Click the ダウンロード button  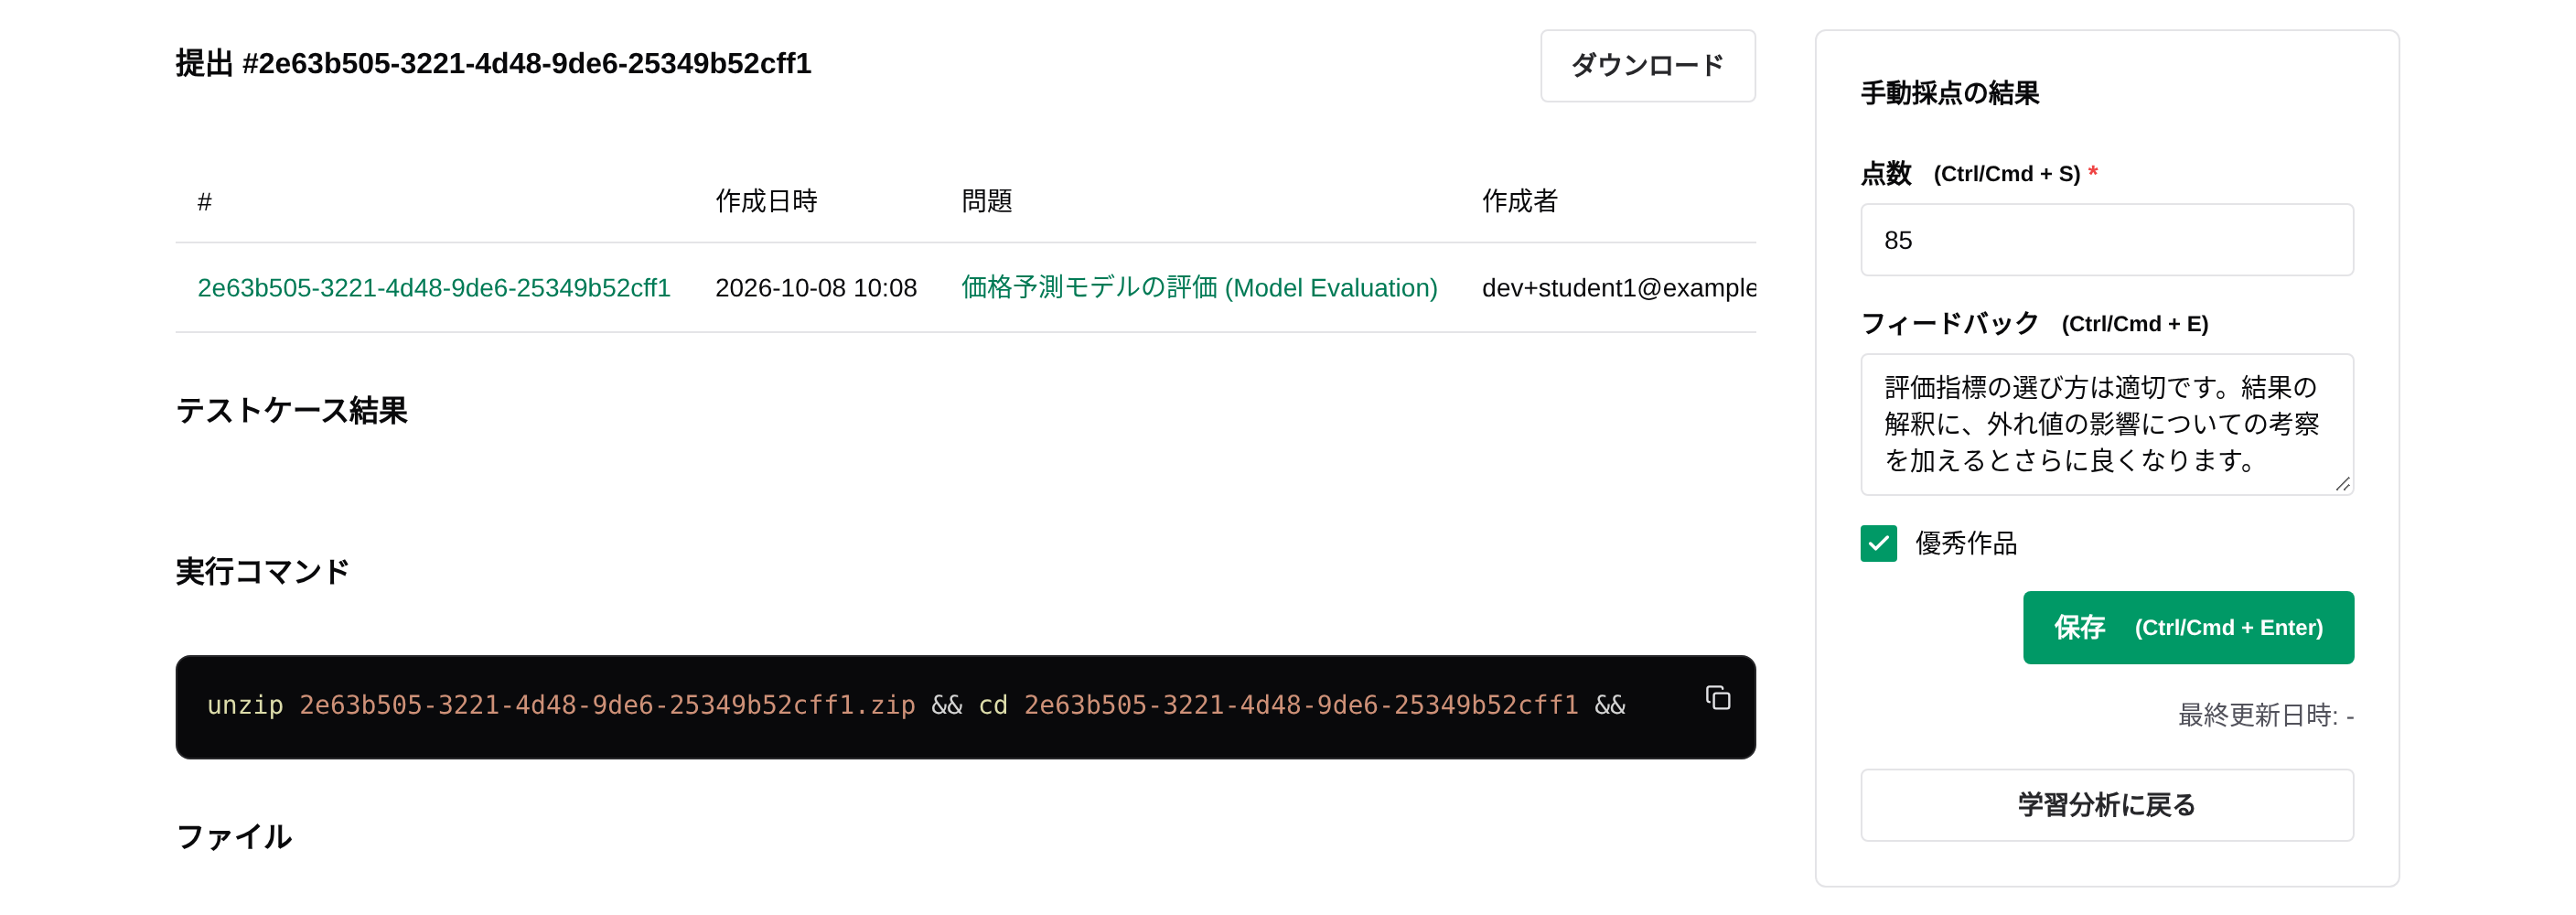tap(1647, 66)
